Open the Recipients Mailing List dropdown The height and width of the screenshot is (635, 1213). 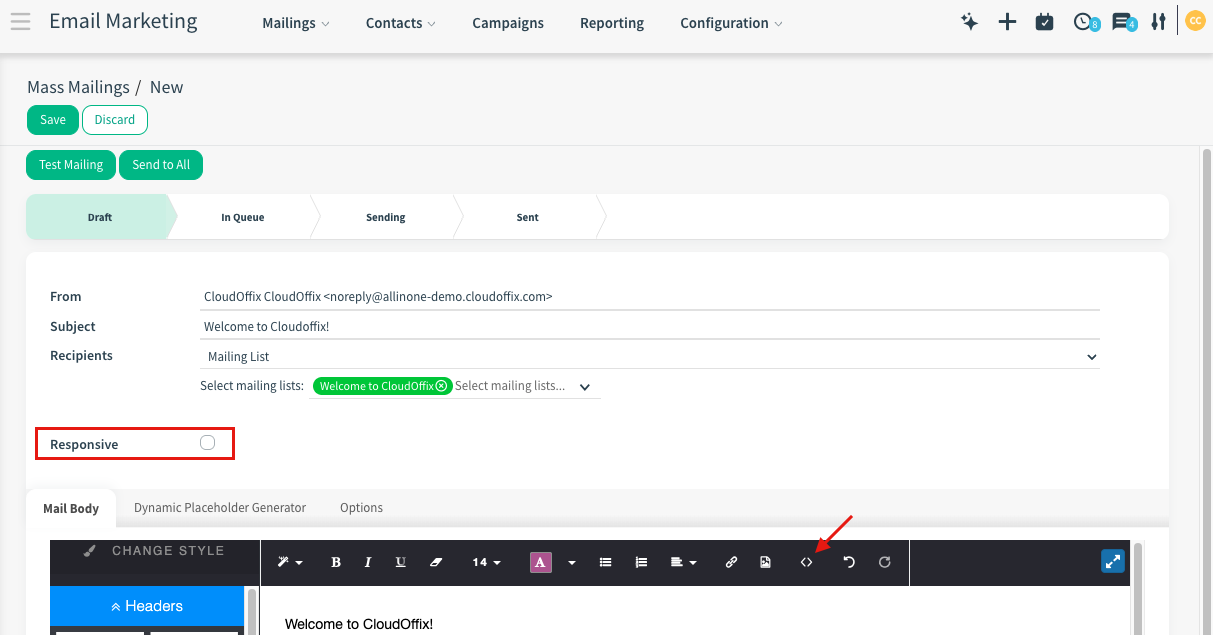(x=650, y=356)
